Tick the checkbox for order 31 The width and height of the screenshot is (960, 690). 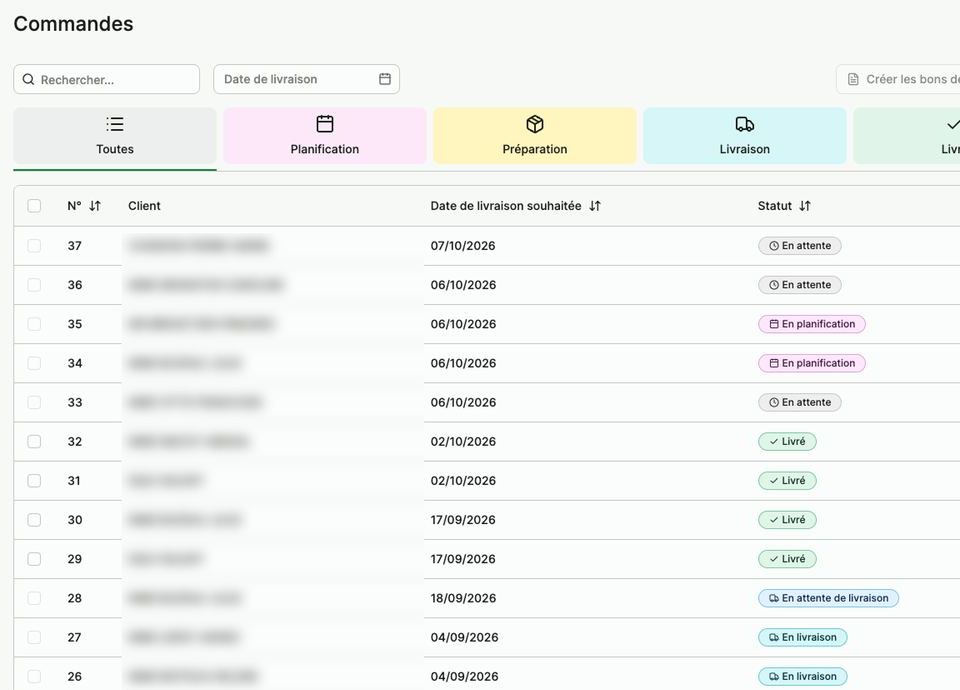[34, 481]
